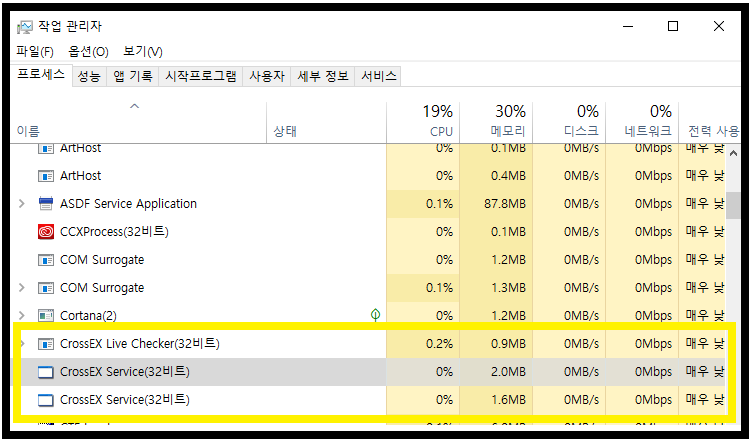
Task: Switch to the 서비스 tab
Action: 378,76
